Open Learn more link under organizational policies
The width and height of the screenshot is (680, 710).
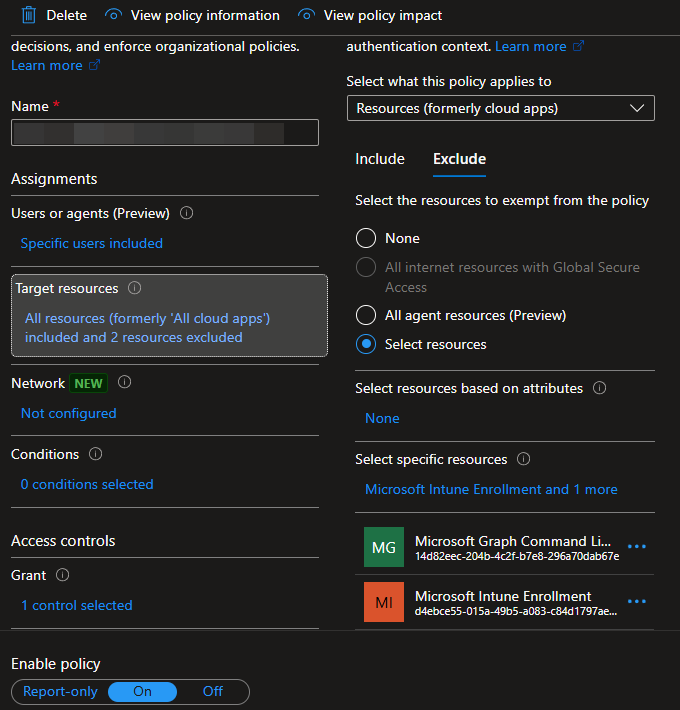coord(47,66)
